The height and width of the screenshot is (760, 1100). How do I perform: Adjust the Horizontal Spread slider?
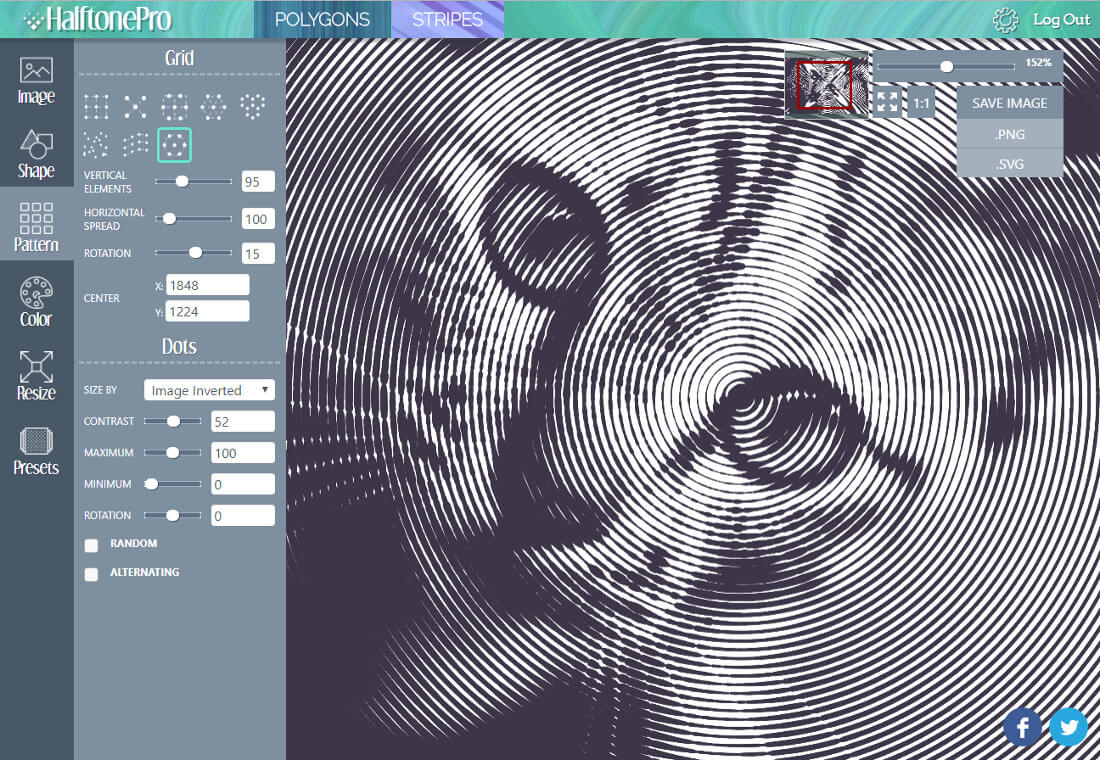(x=193, y=218)
